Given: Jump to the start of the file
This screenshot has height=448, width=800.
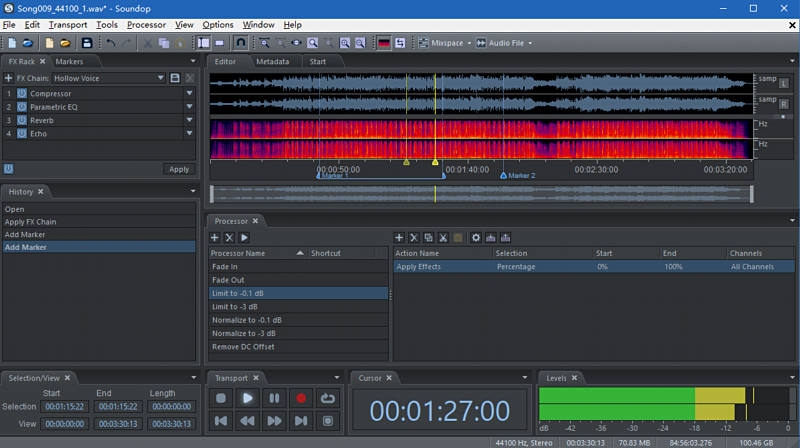Looking at the screenshot, I should (x=221, y=421).
